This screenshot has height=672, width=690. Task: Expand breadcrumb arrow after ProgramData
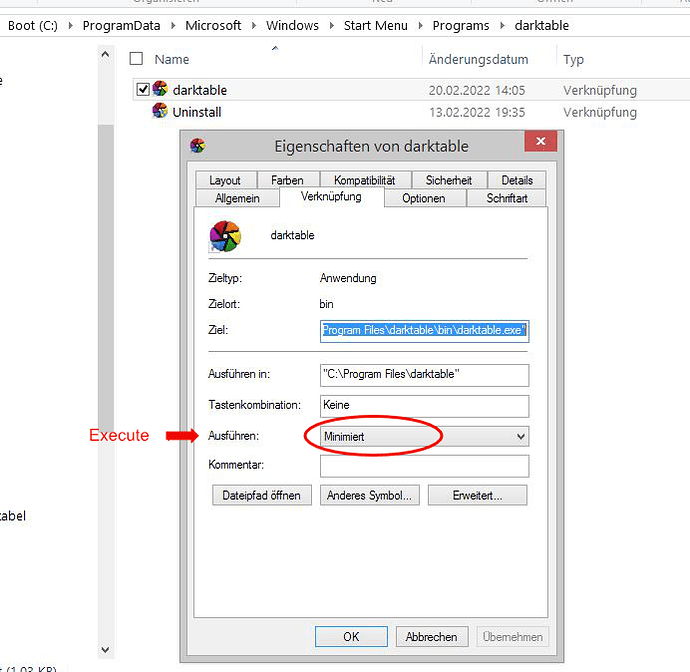point(173,26)
